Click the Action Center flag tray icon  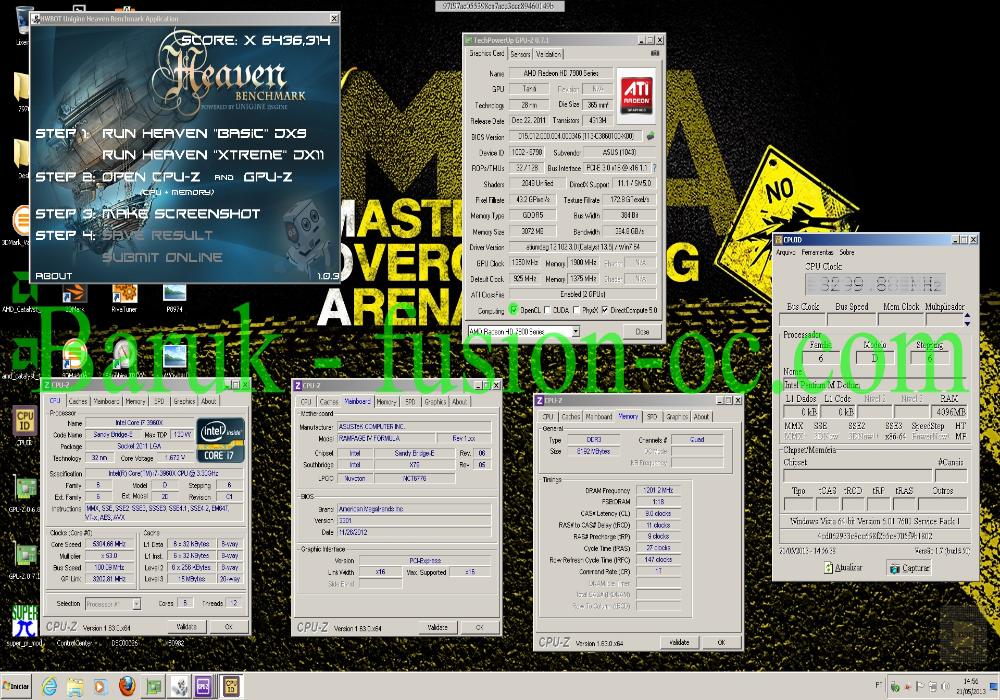click(x=920, y=687)
